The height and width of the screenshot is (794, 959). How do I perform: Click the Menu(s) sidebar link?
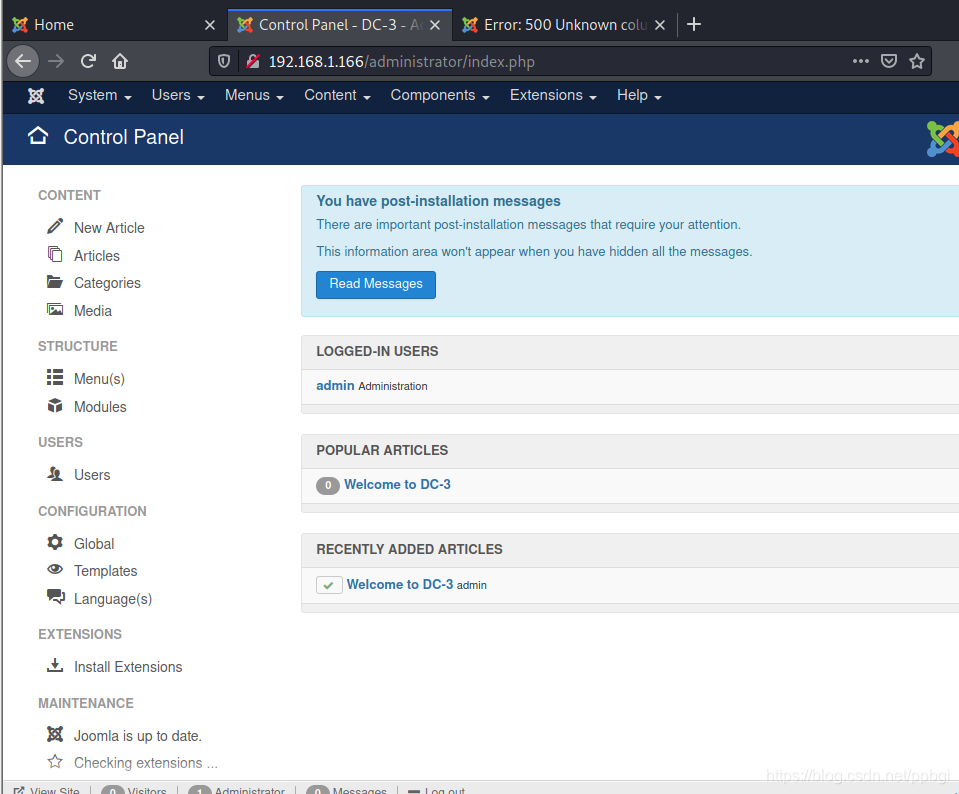tap(100, 379)
